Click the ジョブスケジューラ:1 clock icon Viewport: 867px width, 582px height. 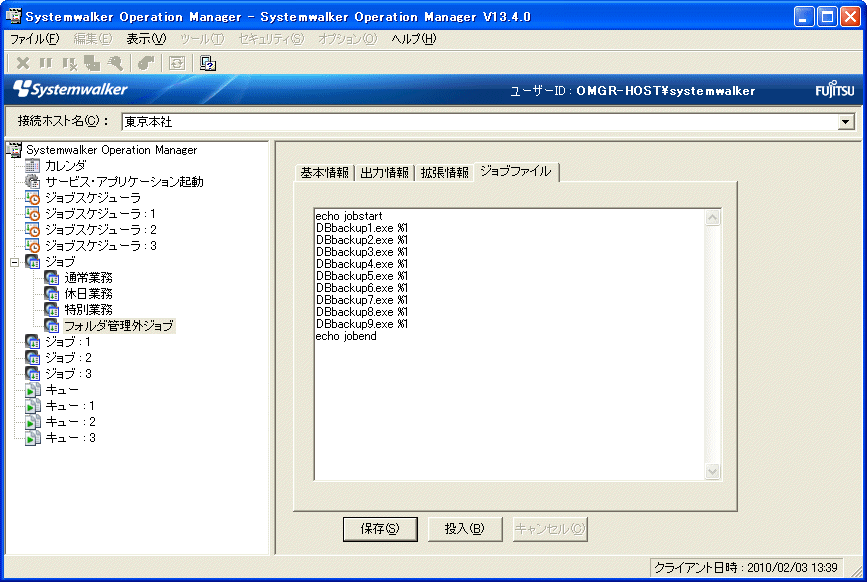coord(33,214)
